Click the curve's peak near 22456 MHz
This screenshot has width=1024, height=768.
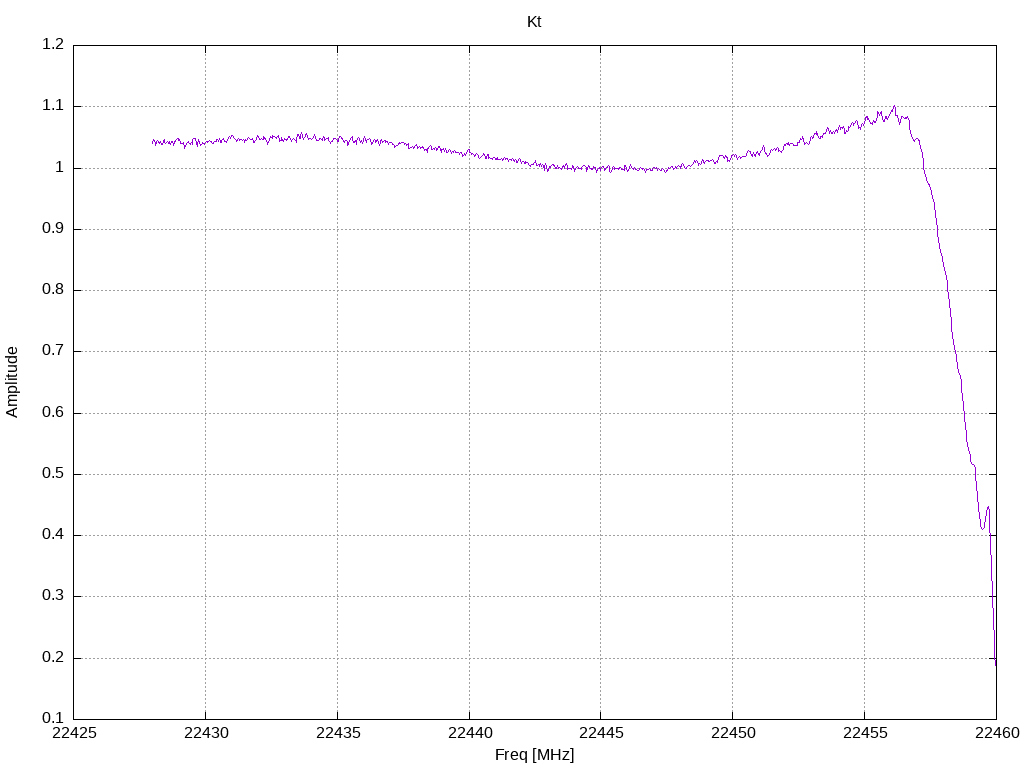tap(895, 106)
